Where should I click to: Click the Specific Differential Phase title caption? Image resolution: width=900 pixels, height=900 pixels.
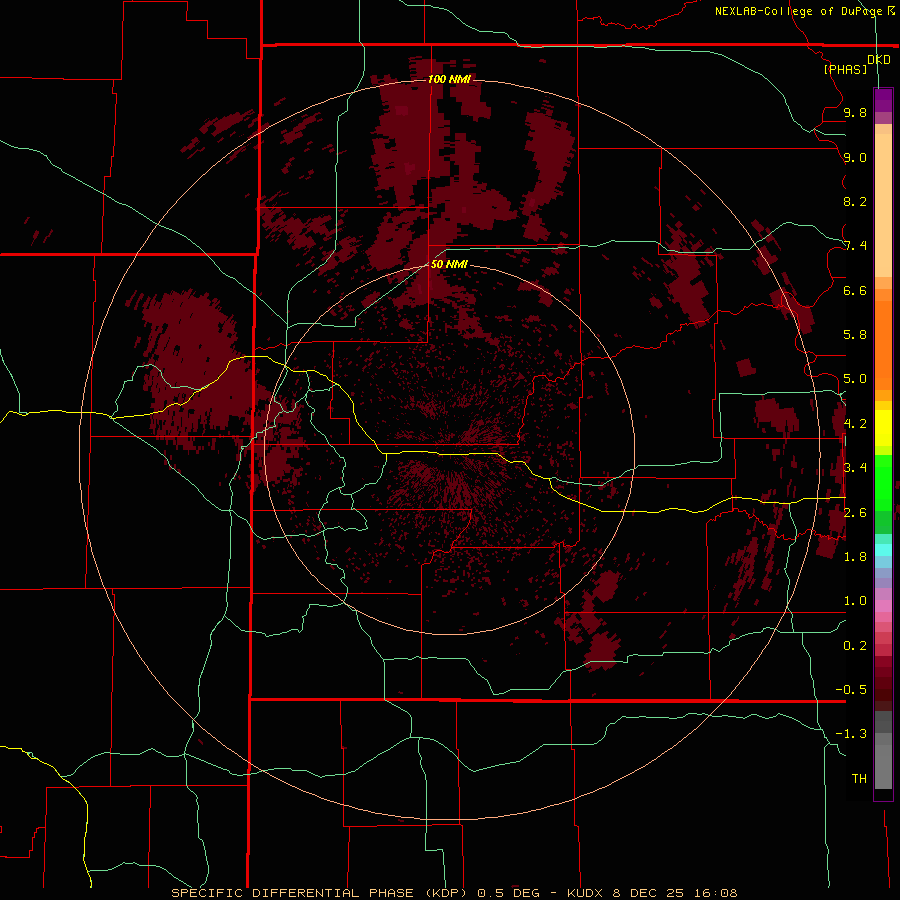[454, 893]
